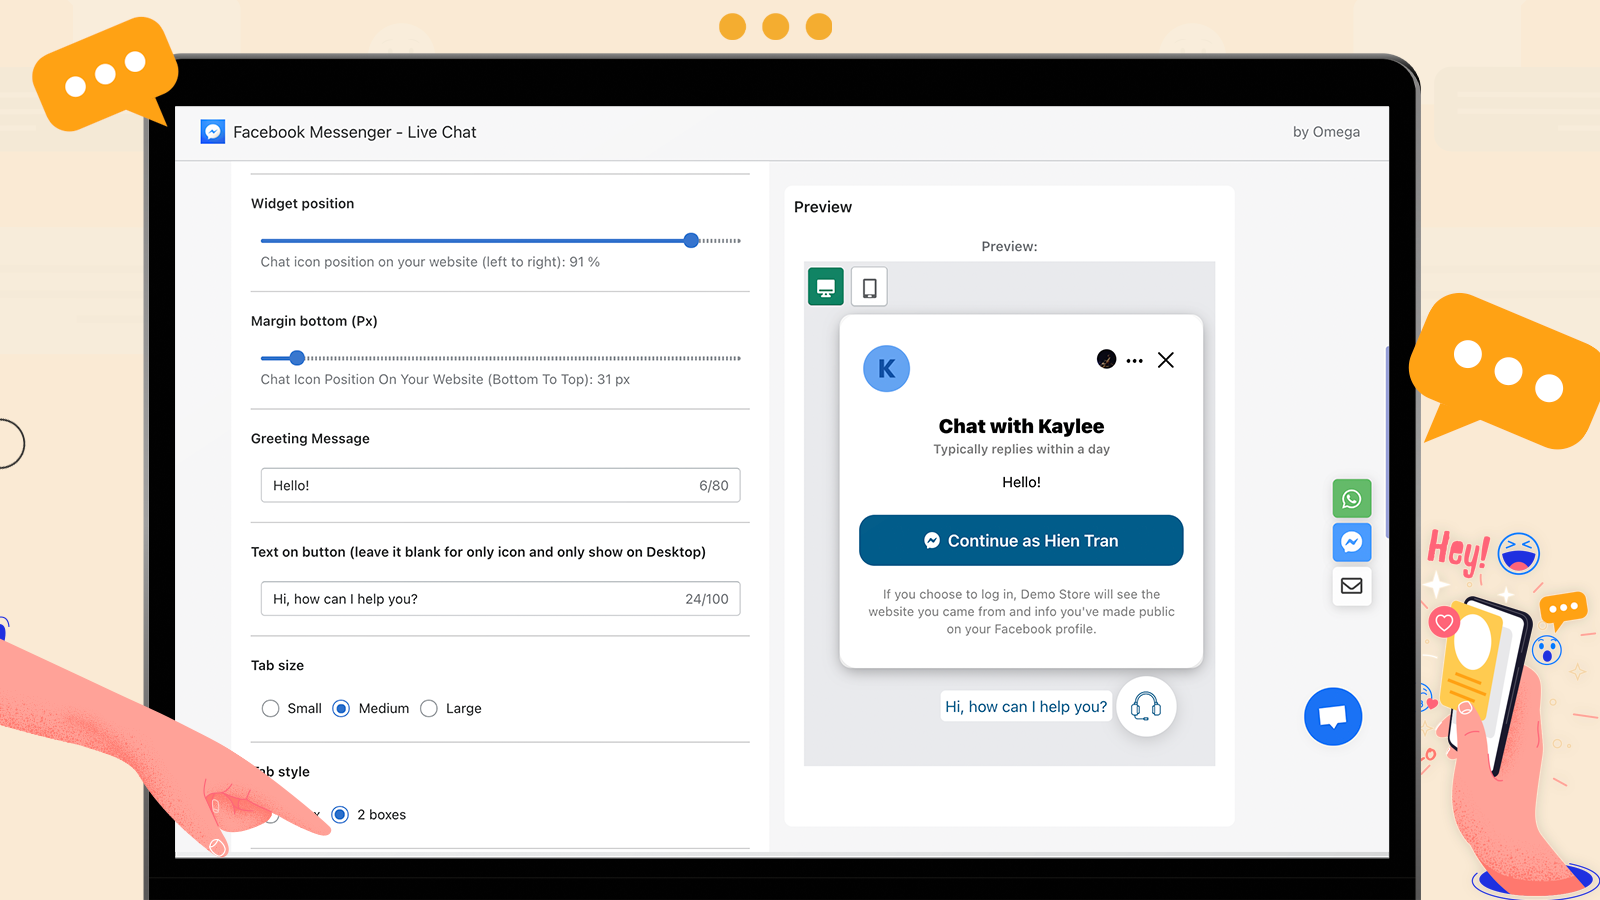Click the 'Preview' panel heading
The height and width of the screenshot is (900, 1600).
pyautogui.click(x=823, y=207)
